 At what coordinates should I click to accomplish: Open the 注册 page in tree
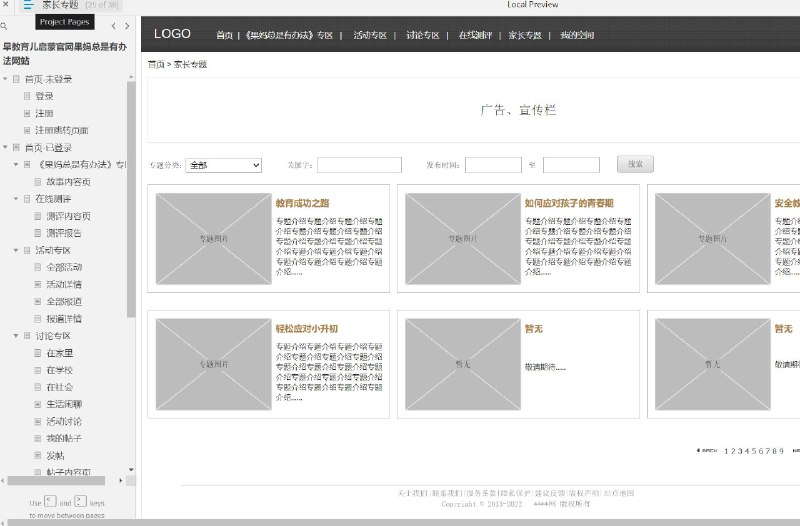click(44, 113)
